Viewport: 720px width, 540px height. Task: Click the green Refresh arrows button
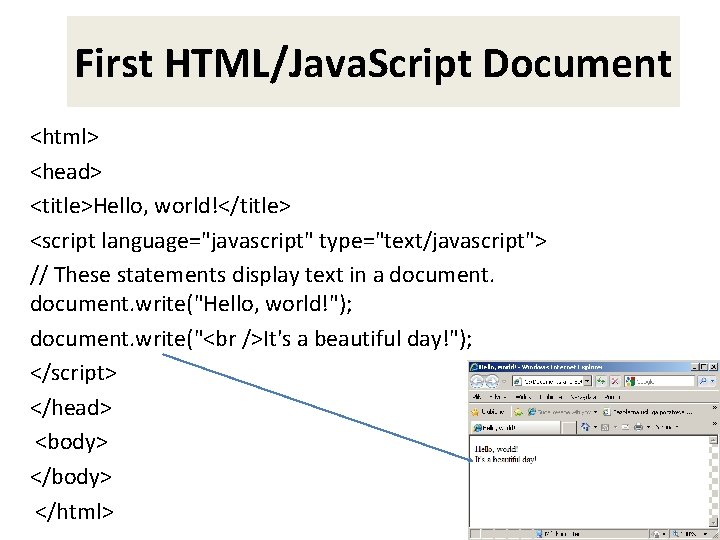point(601,381)
